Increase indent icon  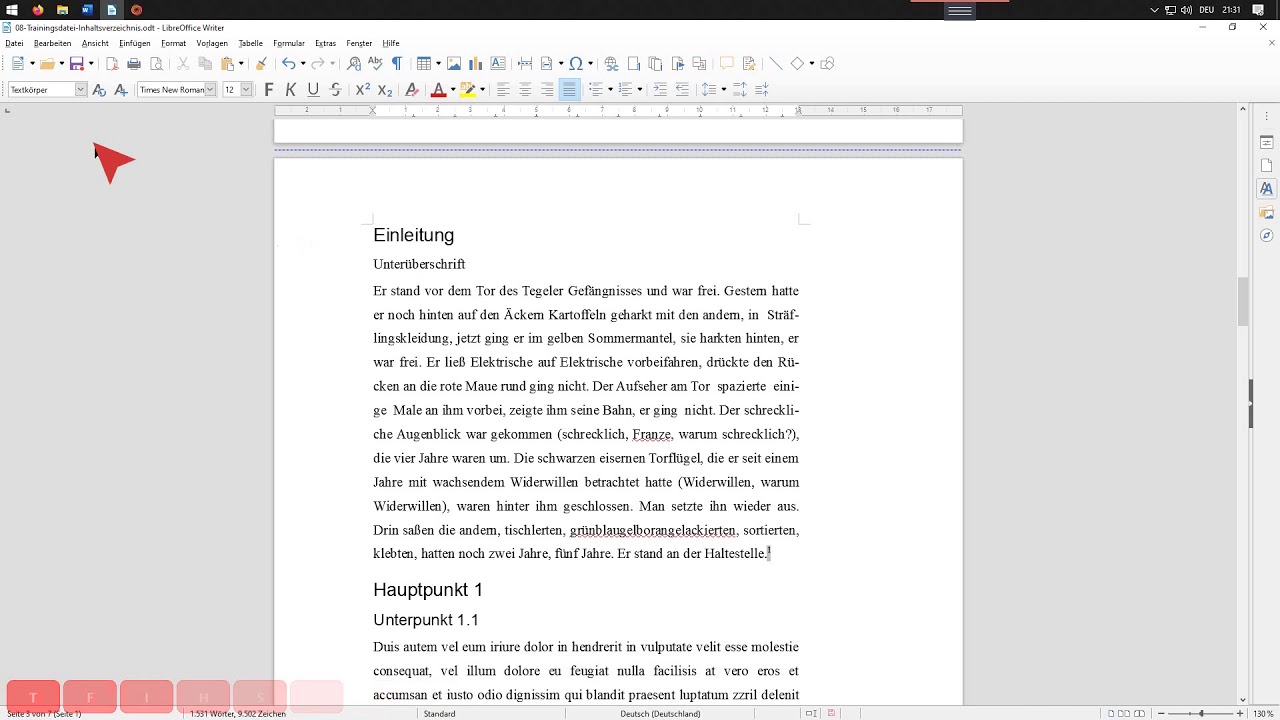pos(660,90)
